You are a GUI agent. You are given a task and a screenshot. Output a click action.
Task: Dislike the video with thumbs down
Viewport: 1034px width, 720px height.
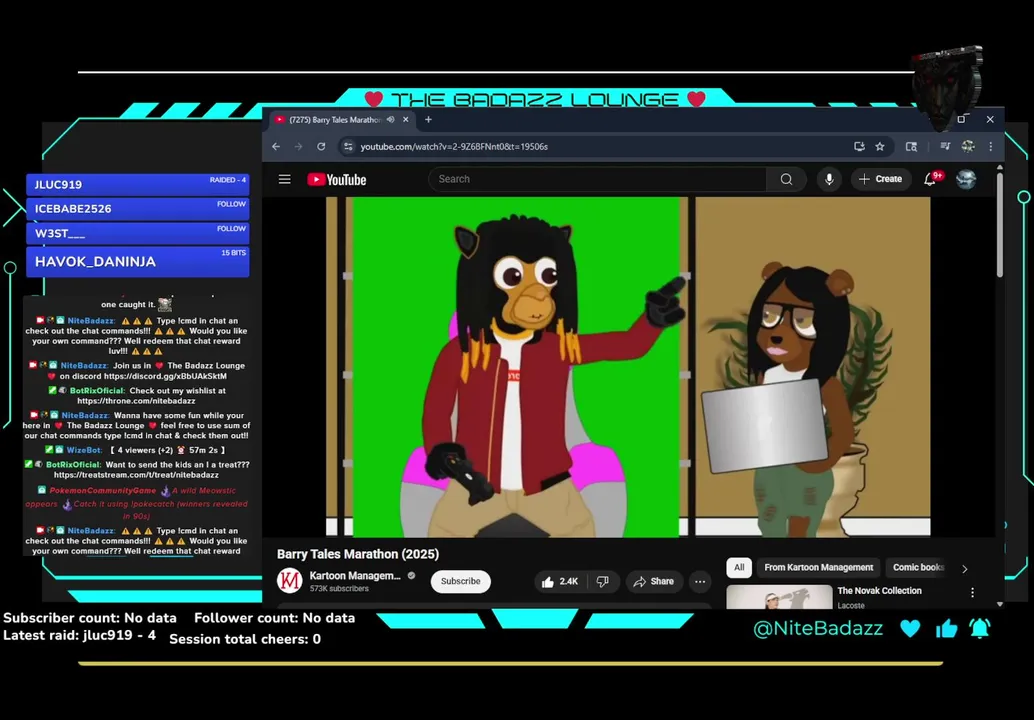click(x=603, y=582)
